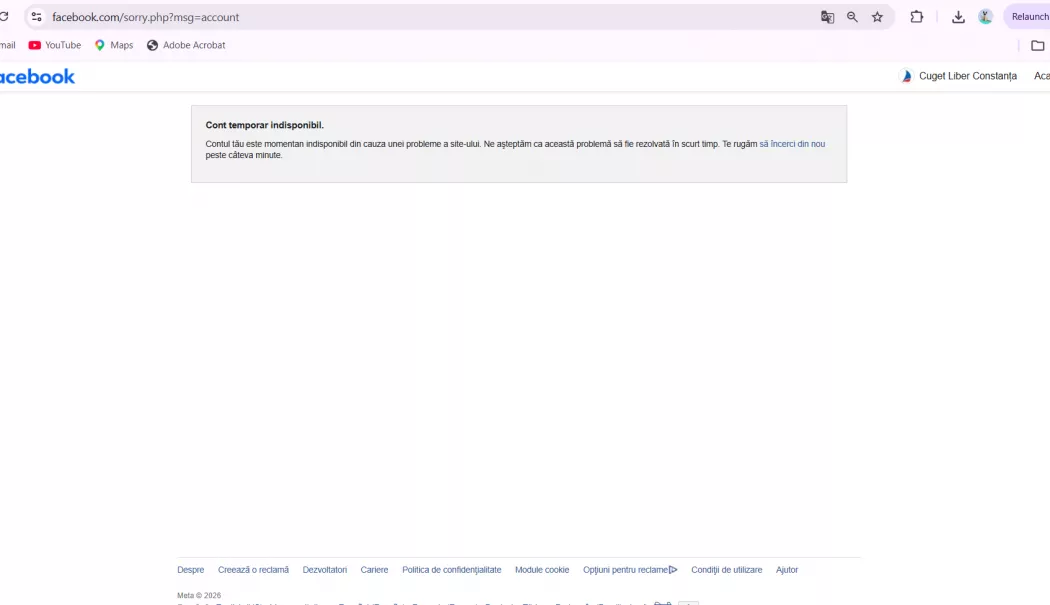Open site information icon in address bar
The image size is (1050, 605).
[36, 17]
